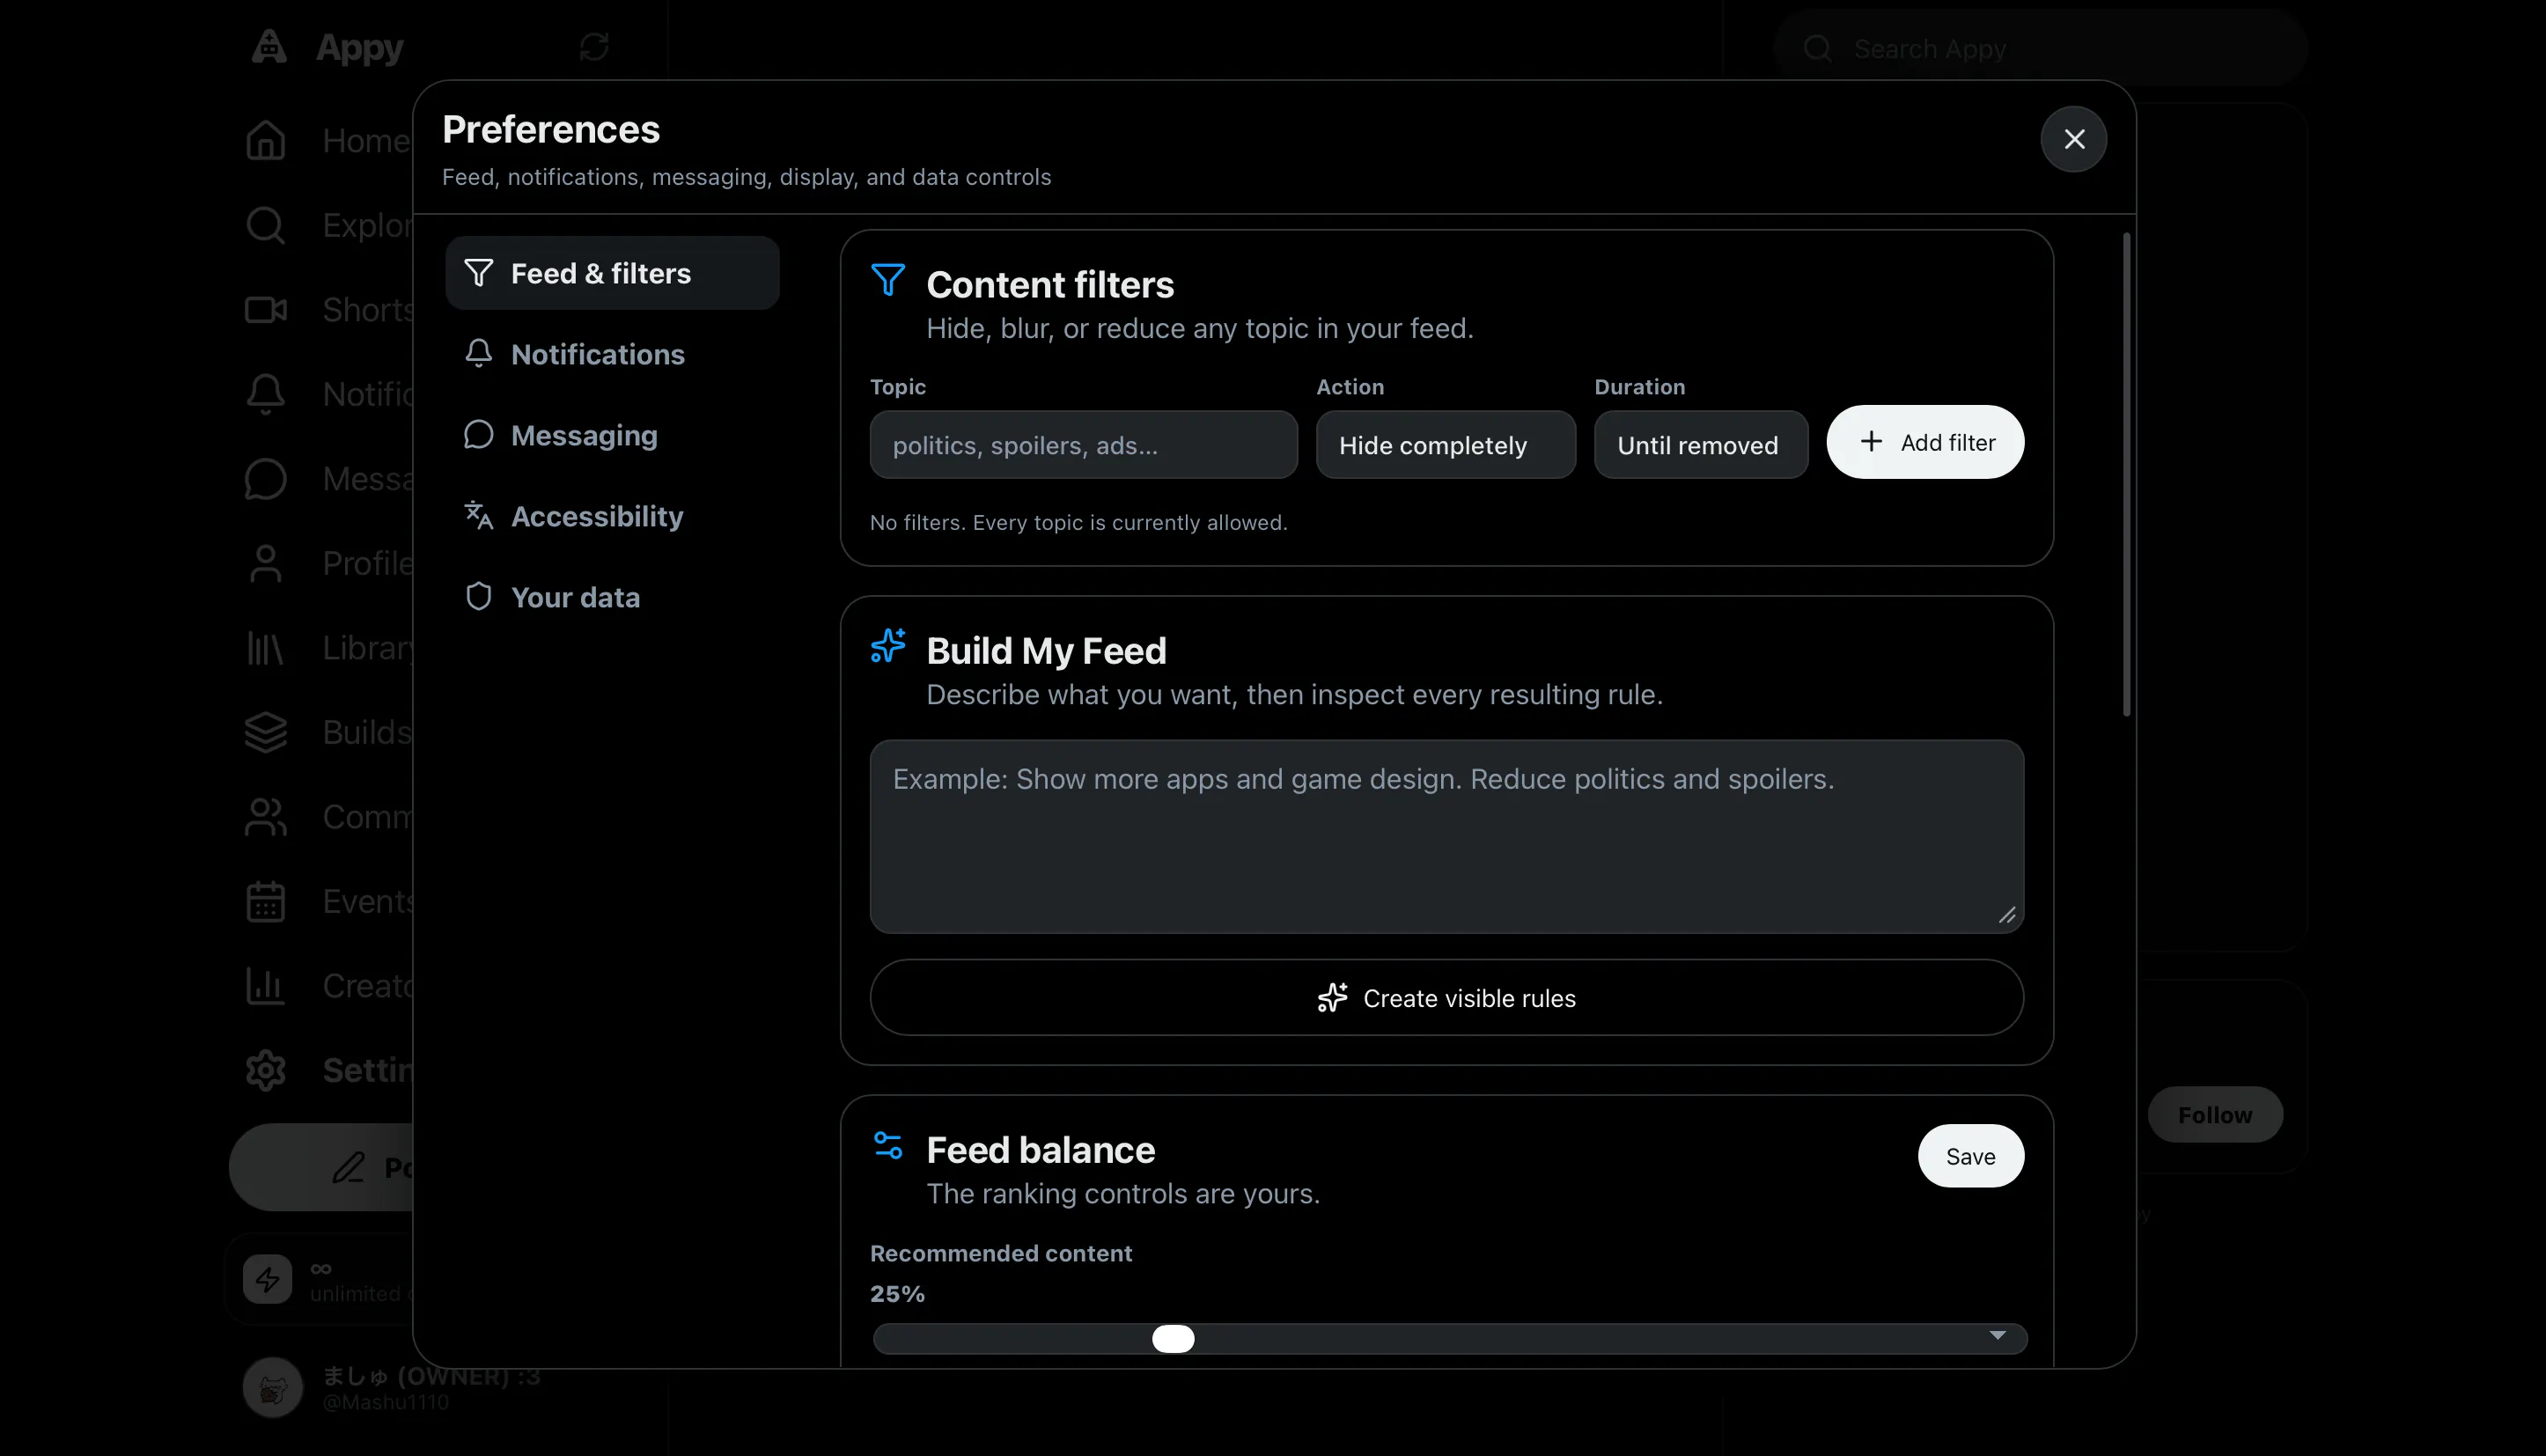Click the Create visible rules button
The image size is (2546, 1456).
click(1446, 997)
